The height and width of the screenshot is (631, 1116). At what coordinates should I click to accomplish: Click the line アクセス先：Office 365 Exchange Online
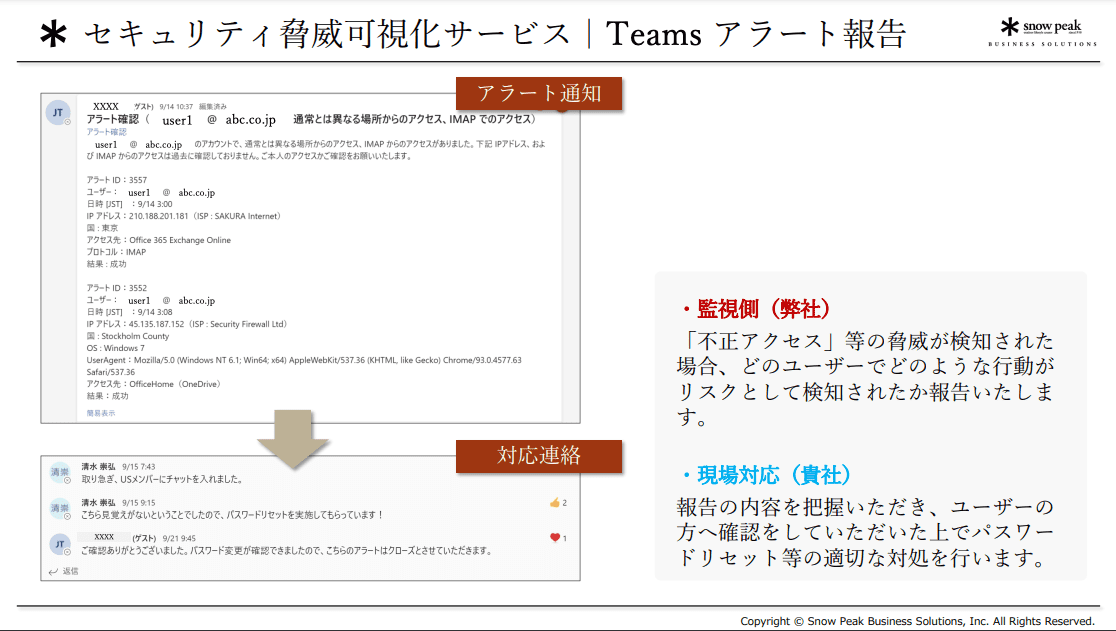click(159, 240)
